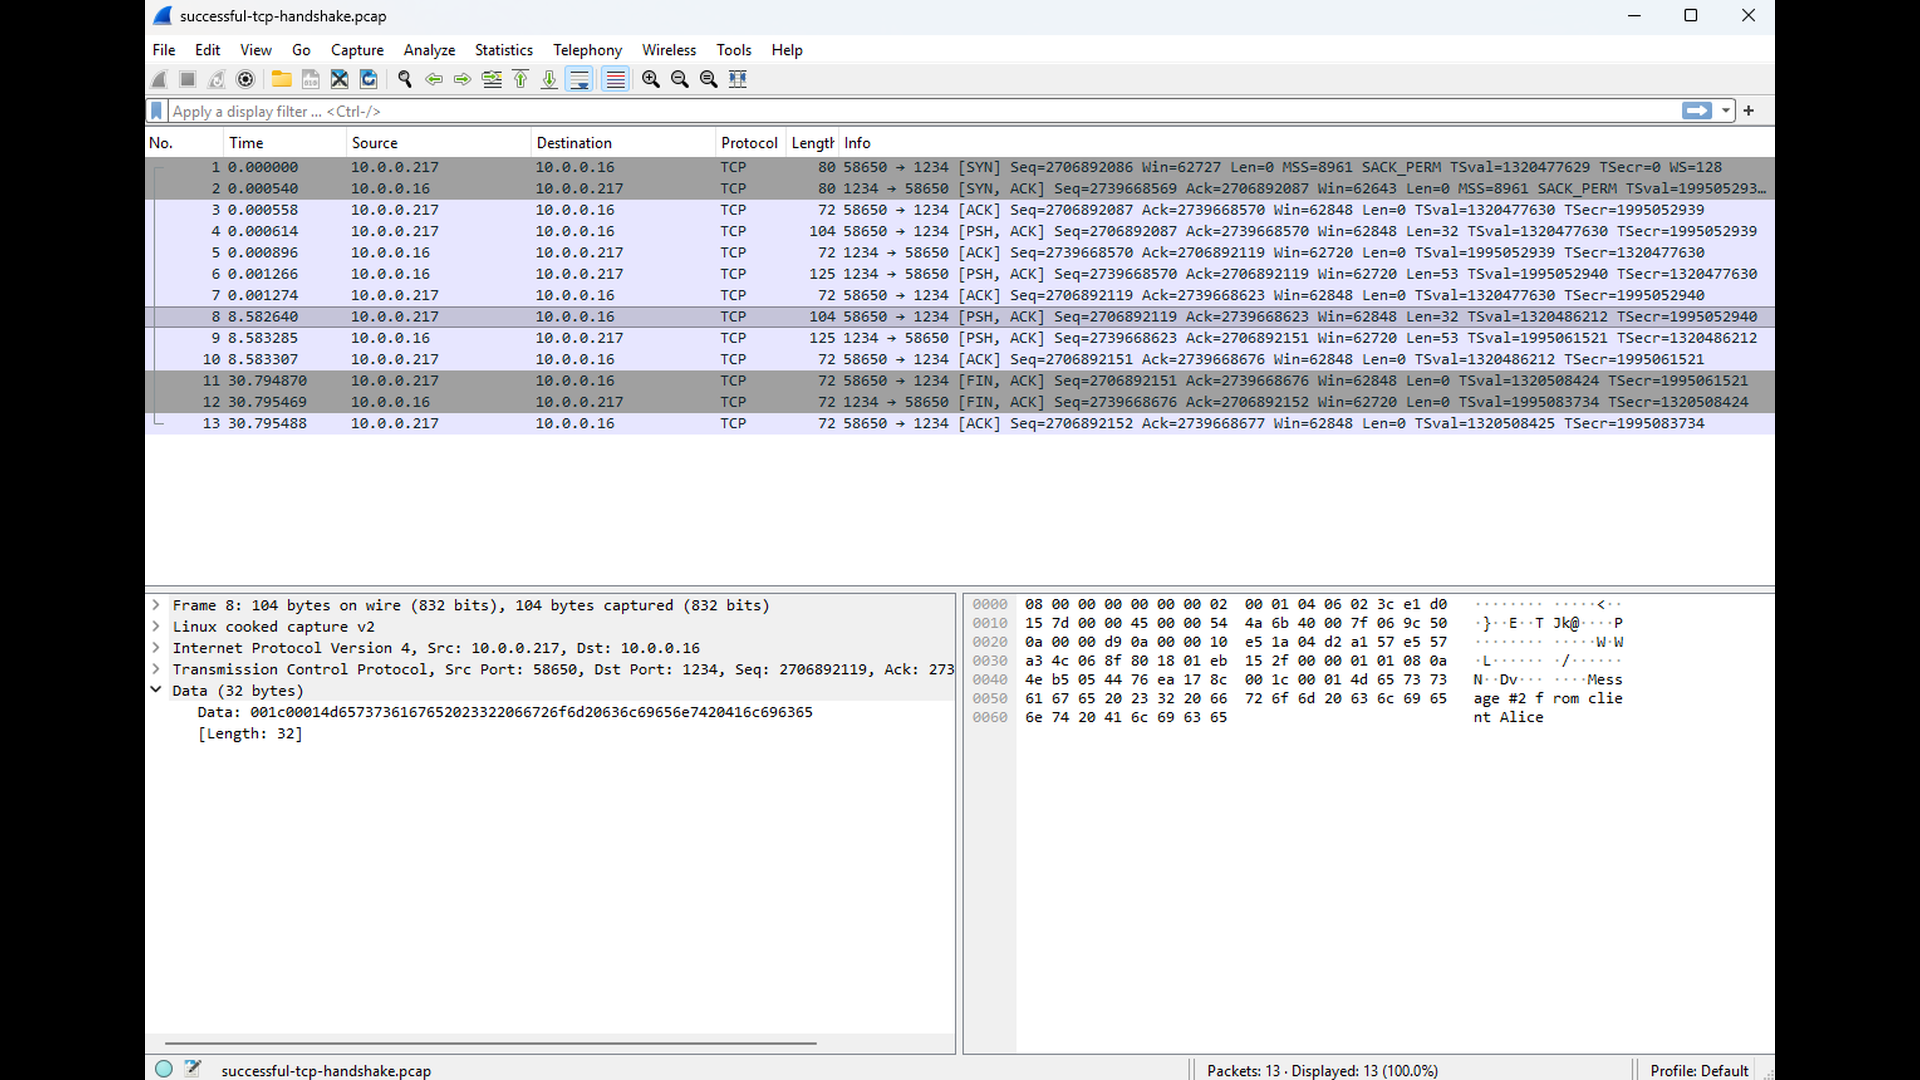Expand the Frame 8 tree entry
This screenshot has height=1080, width=1920.
click(x=156, y=605)
